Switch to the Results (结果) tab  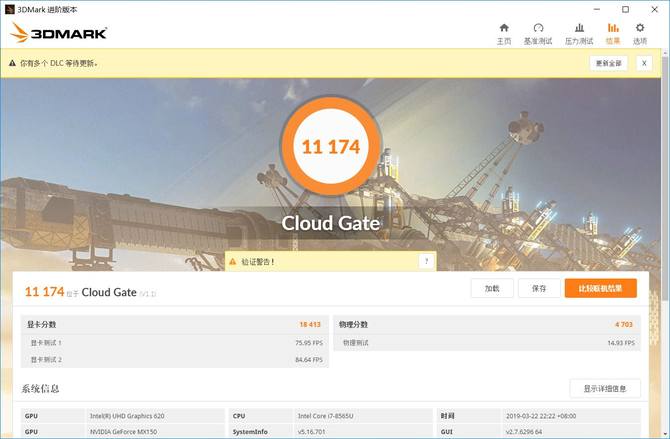613,34
